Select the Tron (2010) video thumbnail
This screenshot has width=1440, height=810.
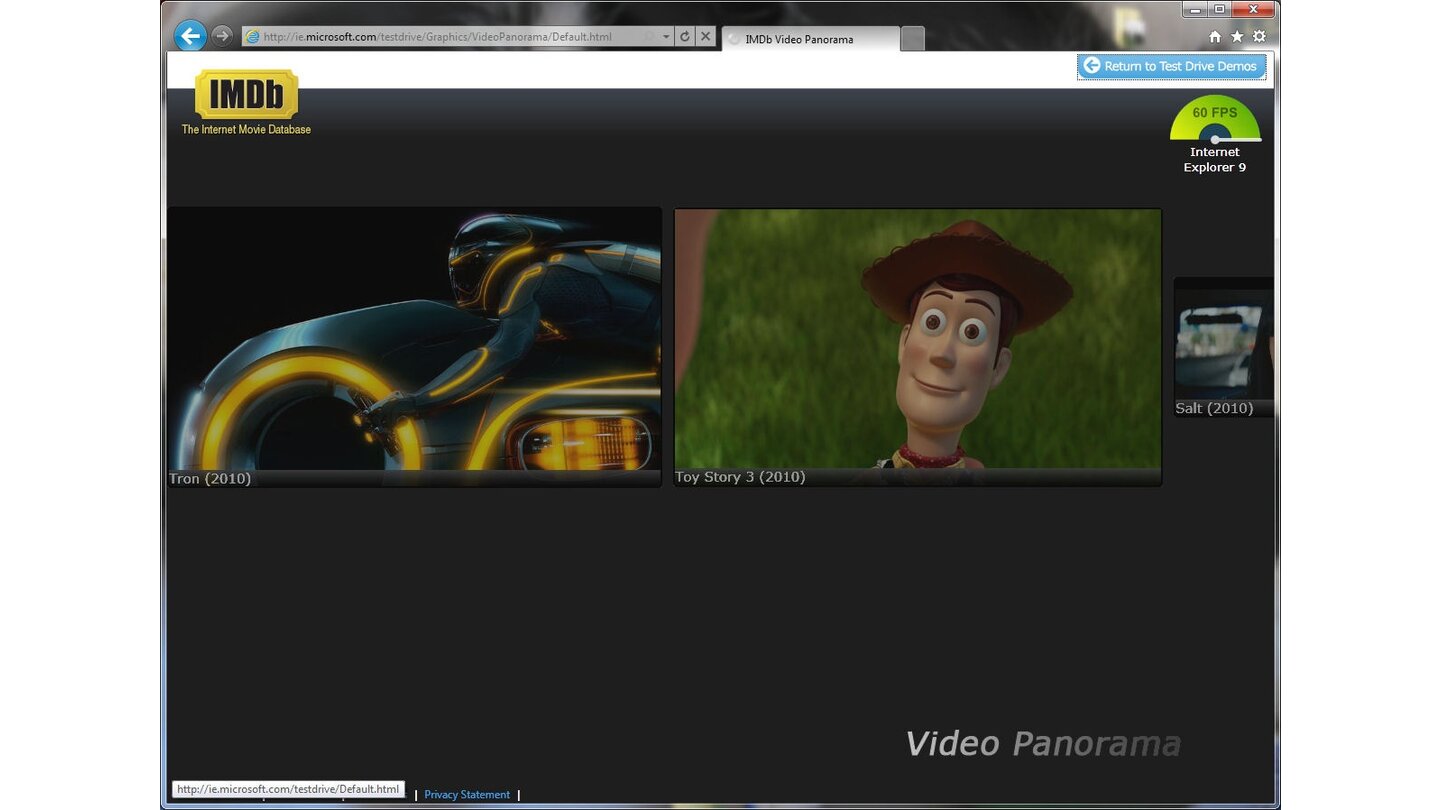414,347
